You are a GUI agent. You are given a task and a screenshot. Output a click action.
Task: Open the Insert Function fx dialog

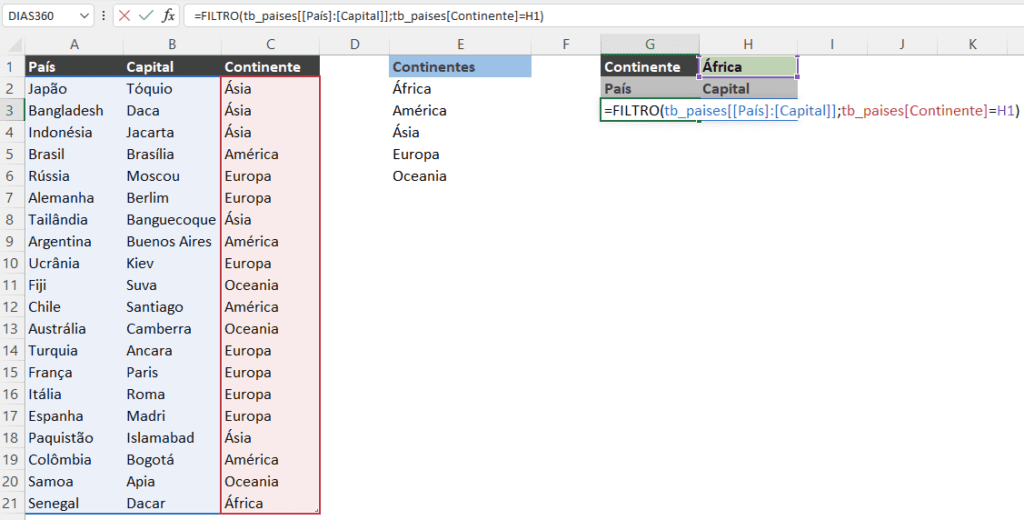pos(168,16)
